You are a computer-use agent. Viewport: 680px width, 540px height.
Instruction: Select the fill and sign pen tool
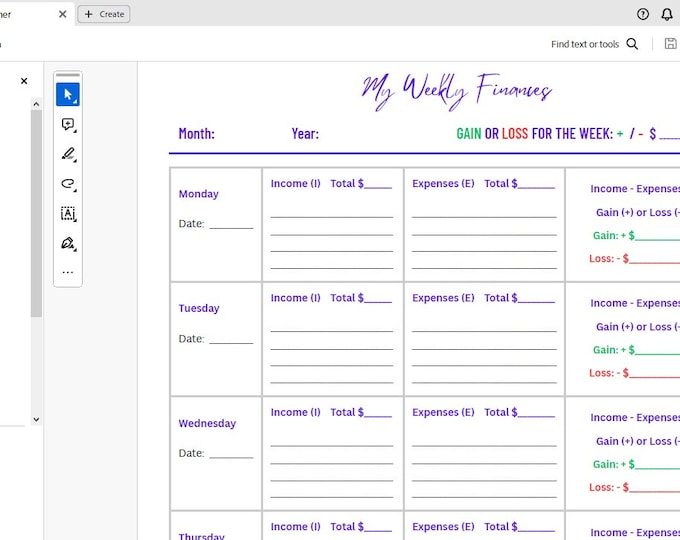[x=68, y=243]
